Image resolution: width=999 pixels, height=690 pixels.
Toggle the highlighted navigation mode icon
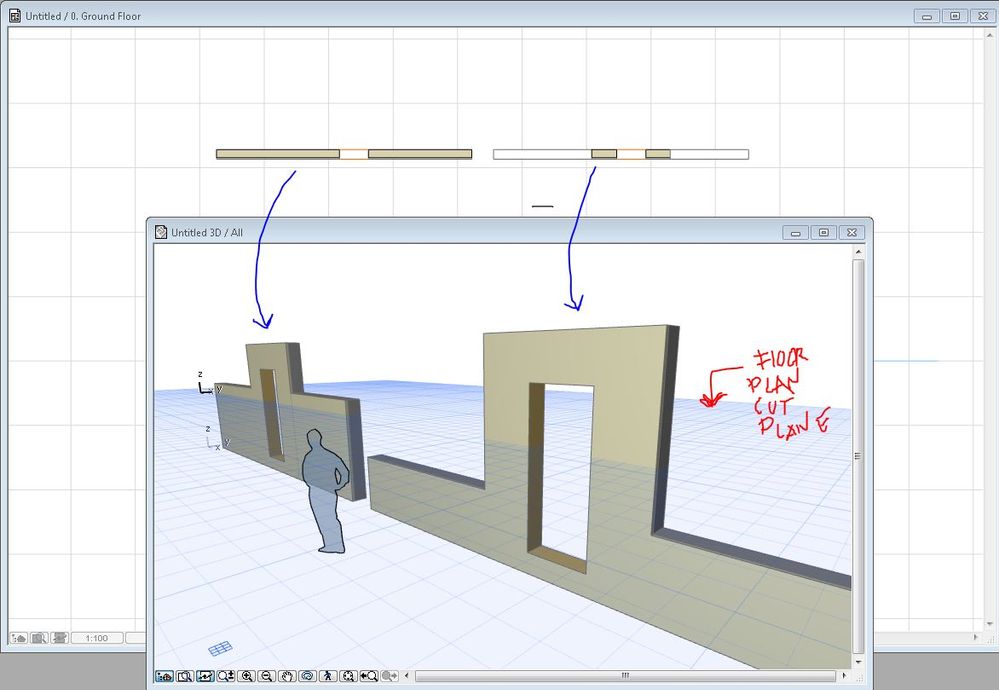(x=205, y=677)
